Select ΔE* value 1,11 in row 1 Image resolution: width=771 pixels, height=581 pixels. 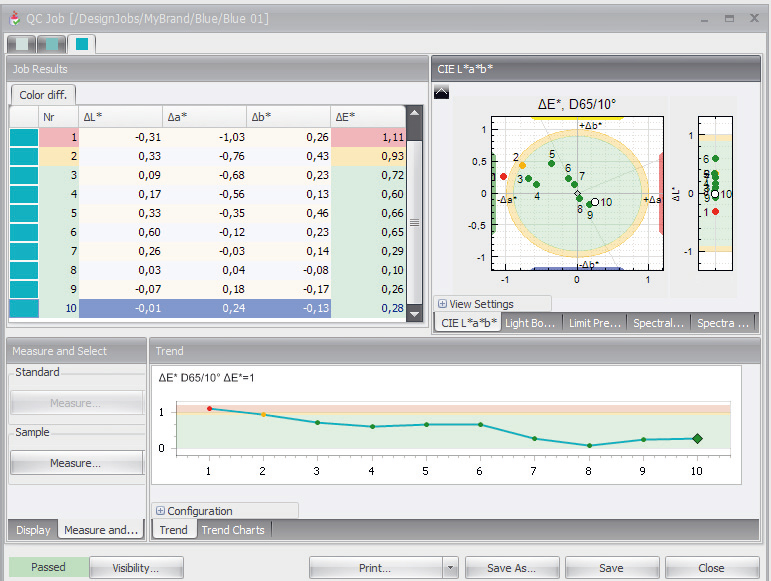[368, 137]
